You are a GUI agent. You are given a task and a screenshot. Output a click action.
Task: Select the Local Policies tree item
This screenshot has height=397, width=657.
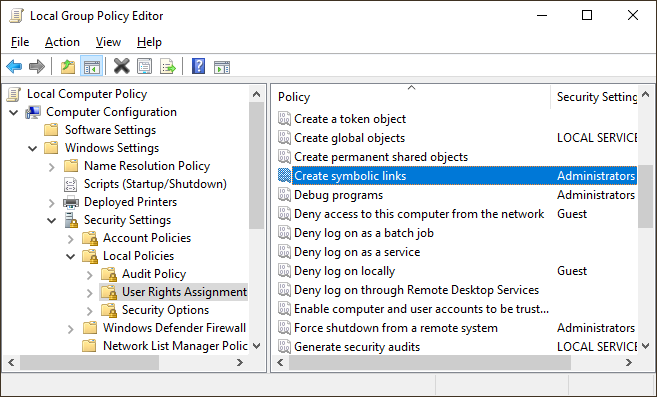[x=138, y=256]
